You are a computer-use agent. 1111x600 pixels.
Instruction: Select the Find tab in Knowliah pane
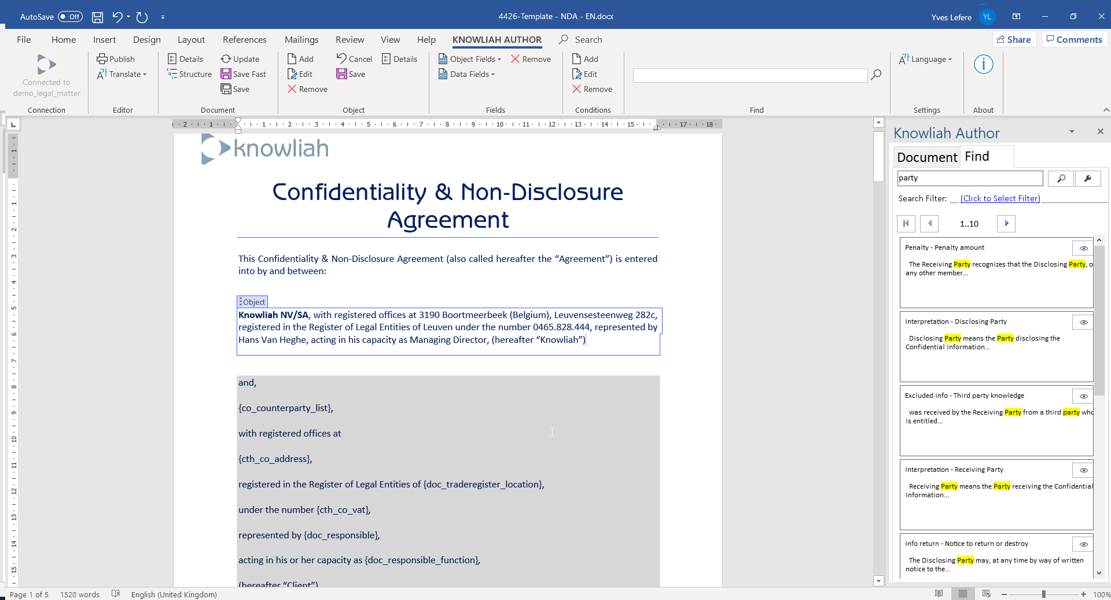[x=977, y=157]
